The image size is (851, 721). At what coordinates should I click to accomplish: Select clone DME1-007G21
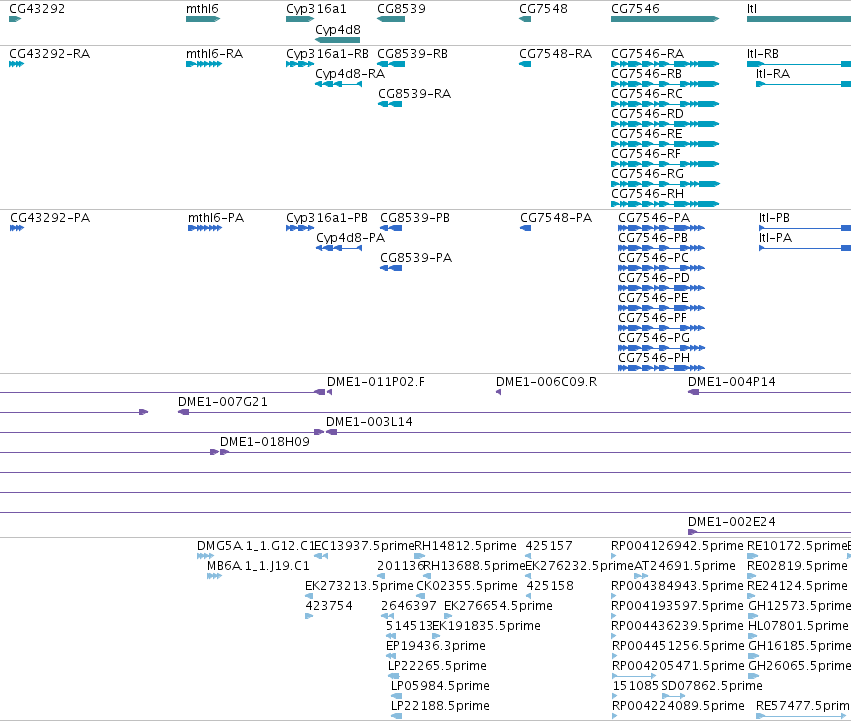(x=514, y=412)
